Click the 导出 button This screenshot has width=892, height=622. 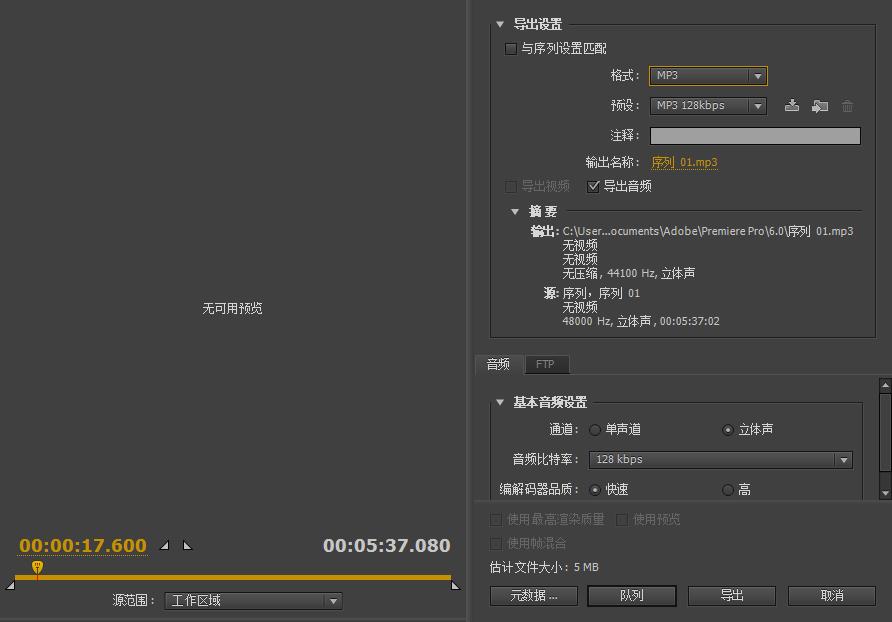(x=733, y=595)
